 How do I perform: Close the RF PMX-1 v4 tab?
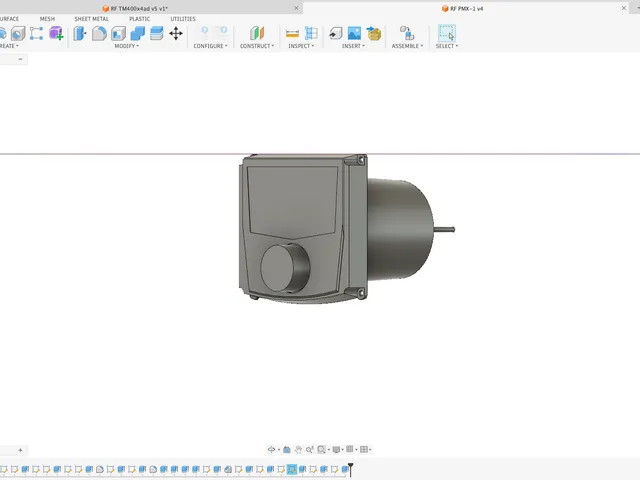(x=624, y=8)
